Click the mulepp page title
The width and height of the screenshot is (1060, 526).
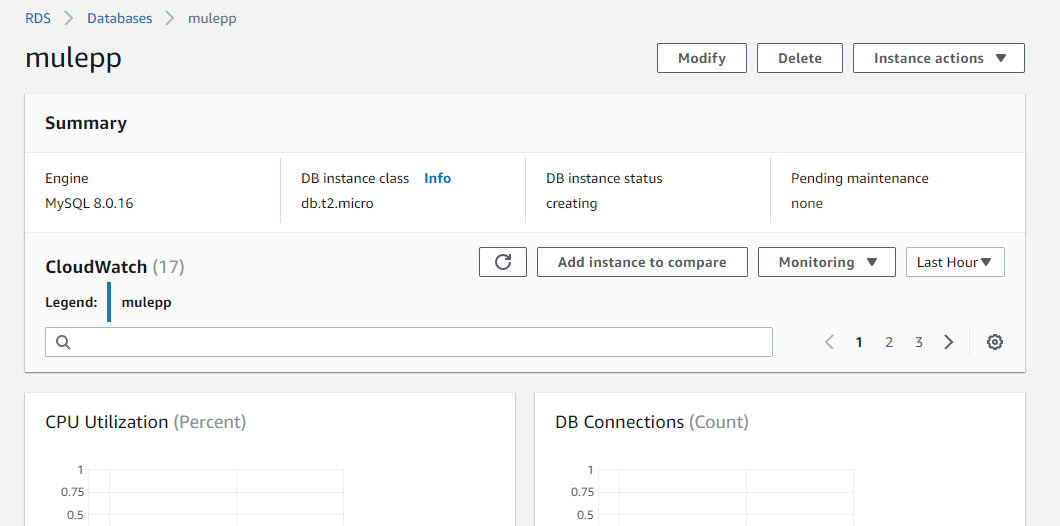[x=74, y=58]
